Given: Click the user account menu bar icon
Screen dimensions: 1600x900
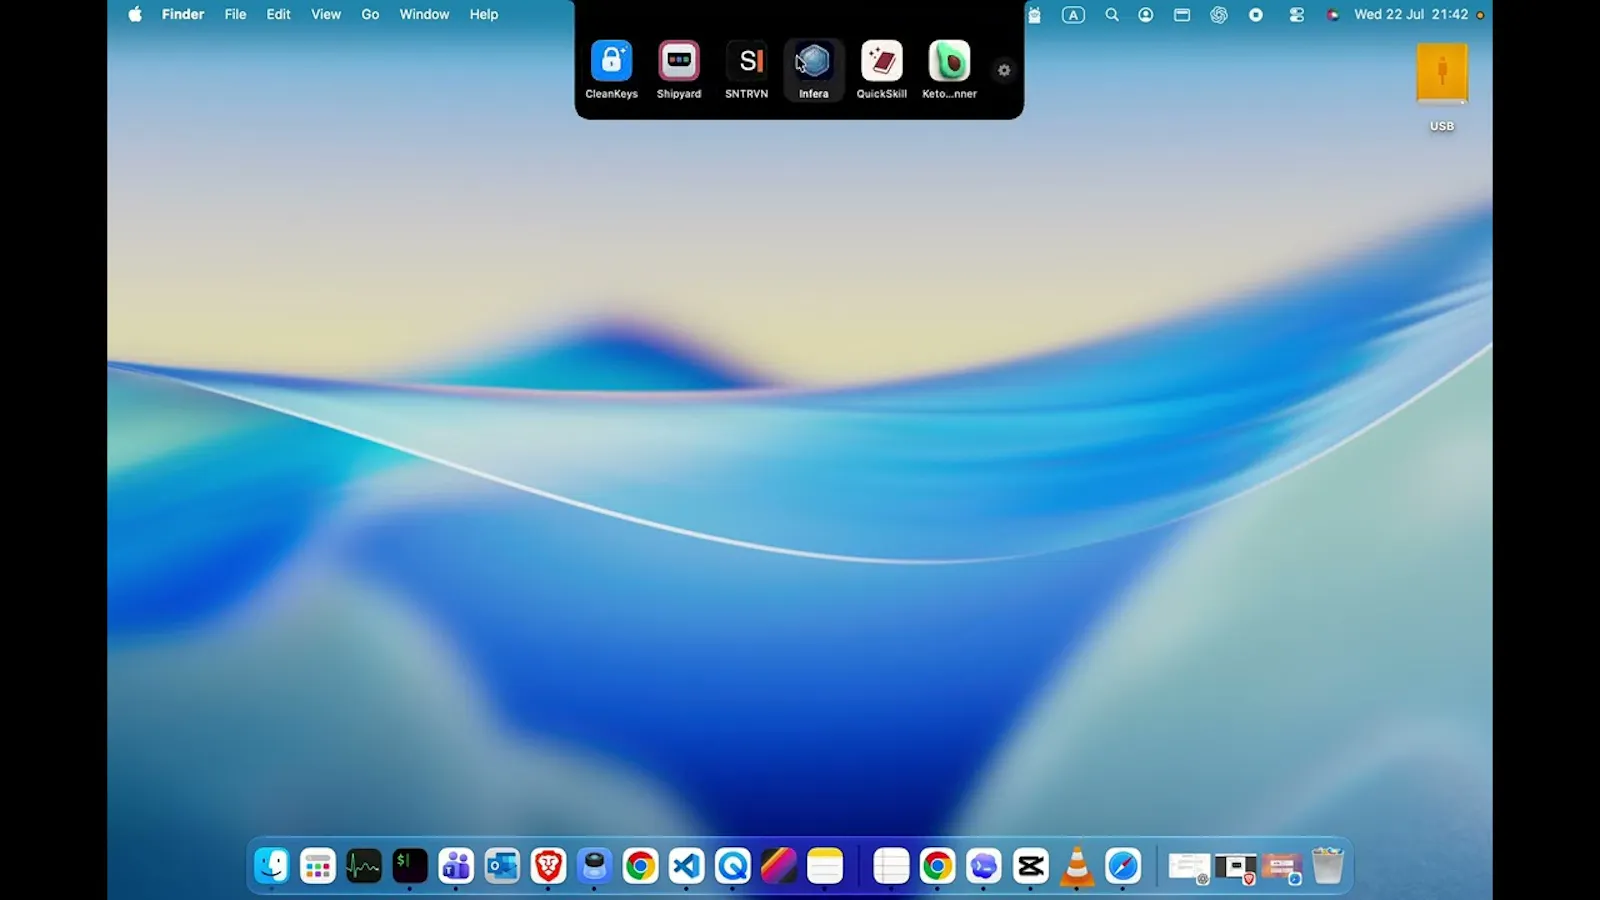Looking at the screenshot, I should (1146, 15).
